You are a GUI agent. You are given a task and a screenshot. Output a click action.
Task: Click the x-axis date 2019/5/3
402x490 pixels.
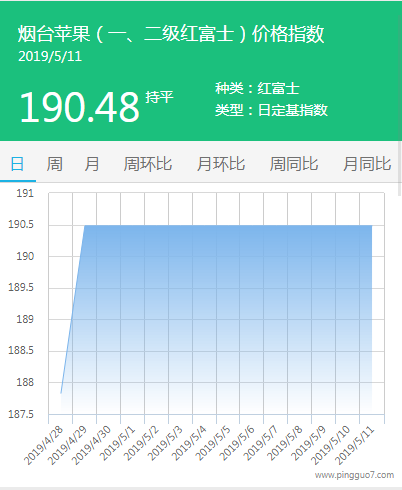click(166, 443)
